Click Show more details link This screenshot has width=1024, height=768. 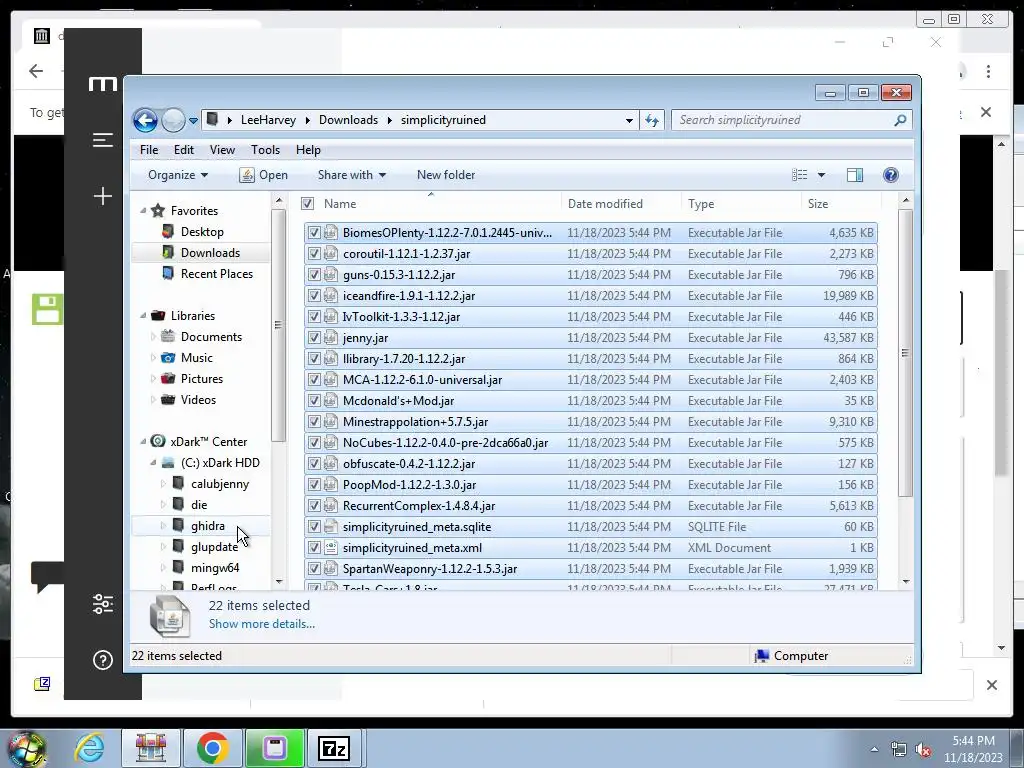(262, 624)
